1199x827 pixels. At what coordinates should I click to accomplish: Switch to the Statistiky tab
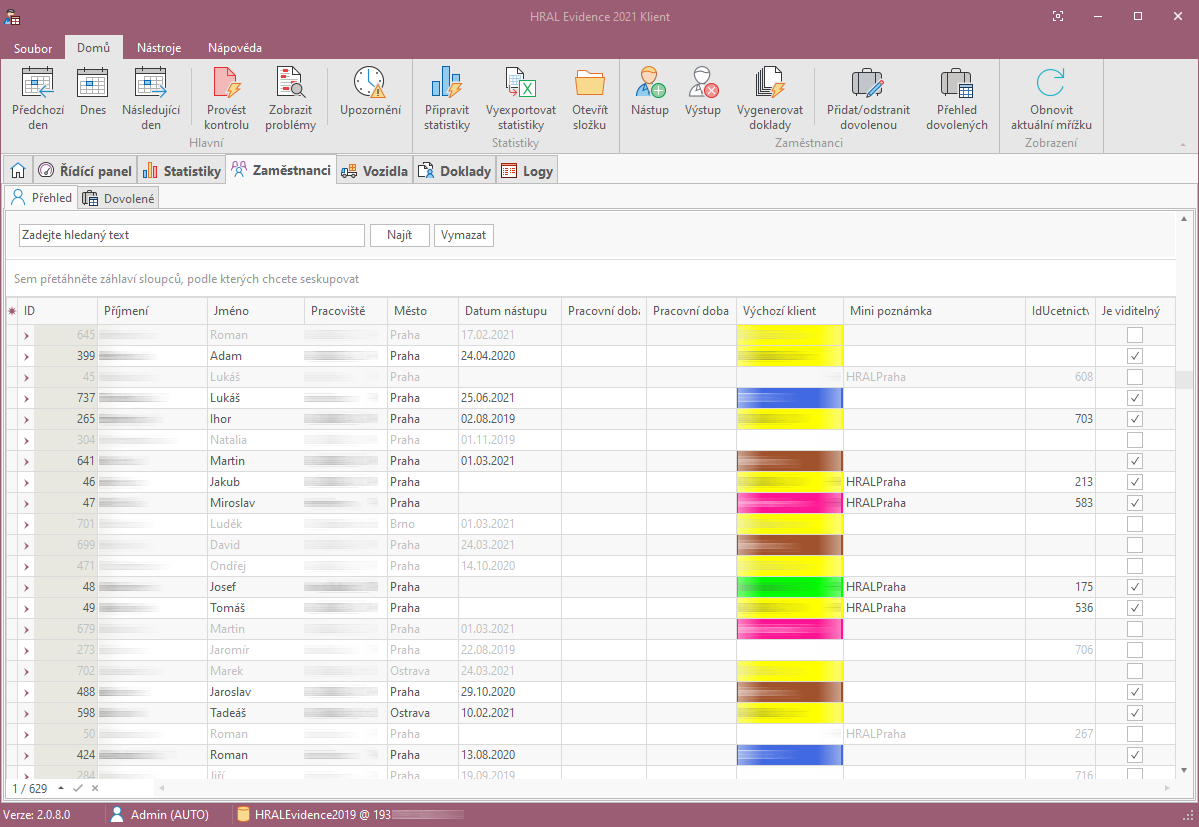[x=181, y=170]
